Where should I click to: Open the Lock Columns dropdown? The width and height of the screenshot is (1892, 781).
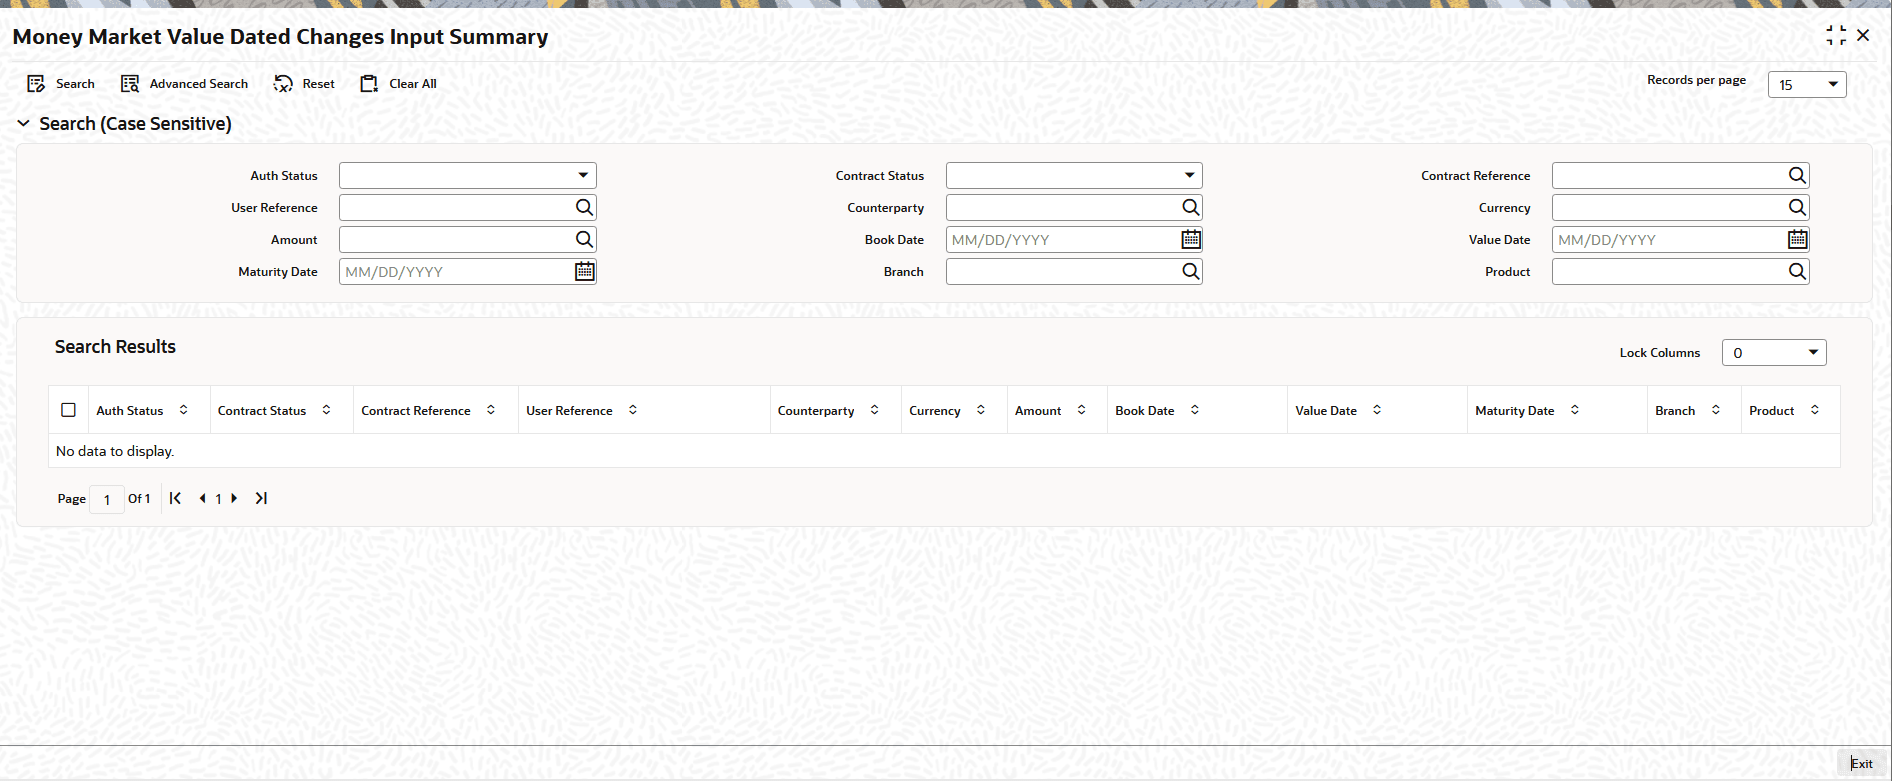pyautogui.click(x=1774, y=353)
